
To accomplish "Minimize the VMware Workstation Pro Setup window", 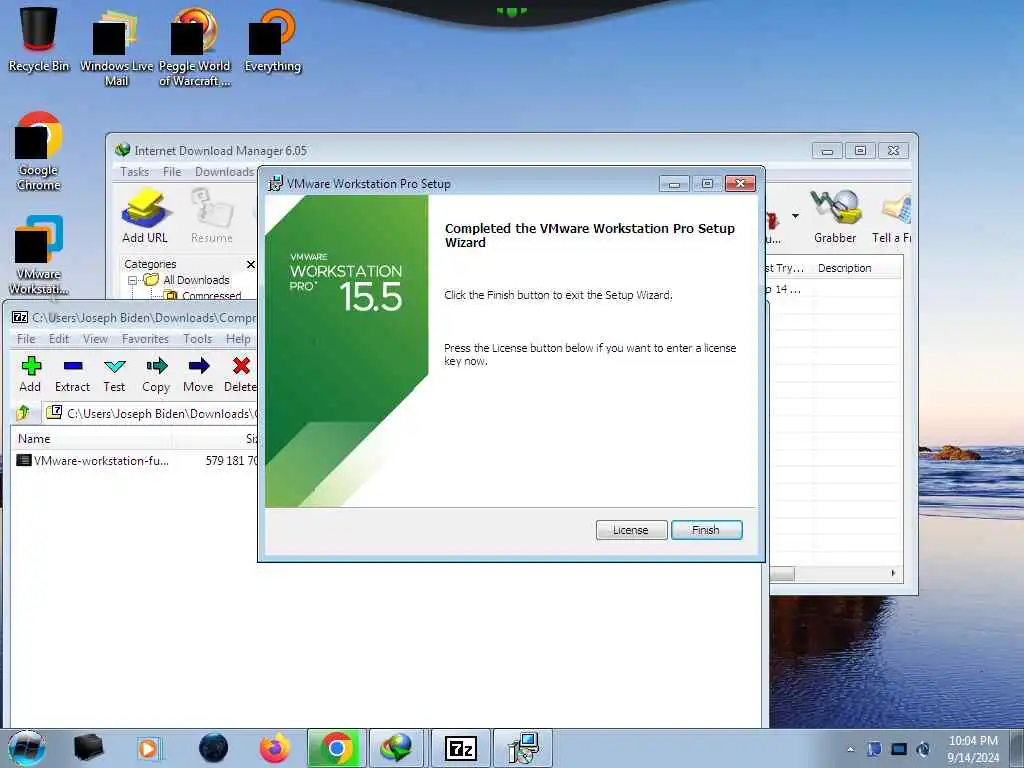I will pos(674,184).
